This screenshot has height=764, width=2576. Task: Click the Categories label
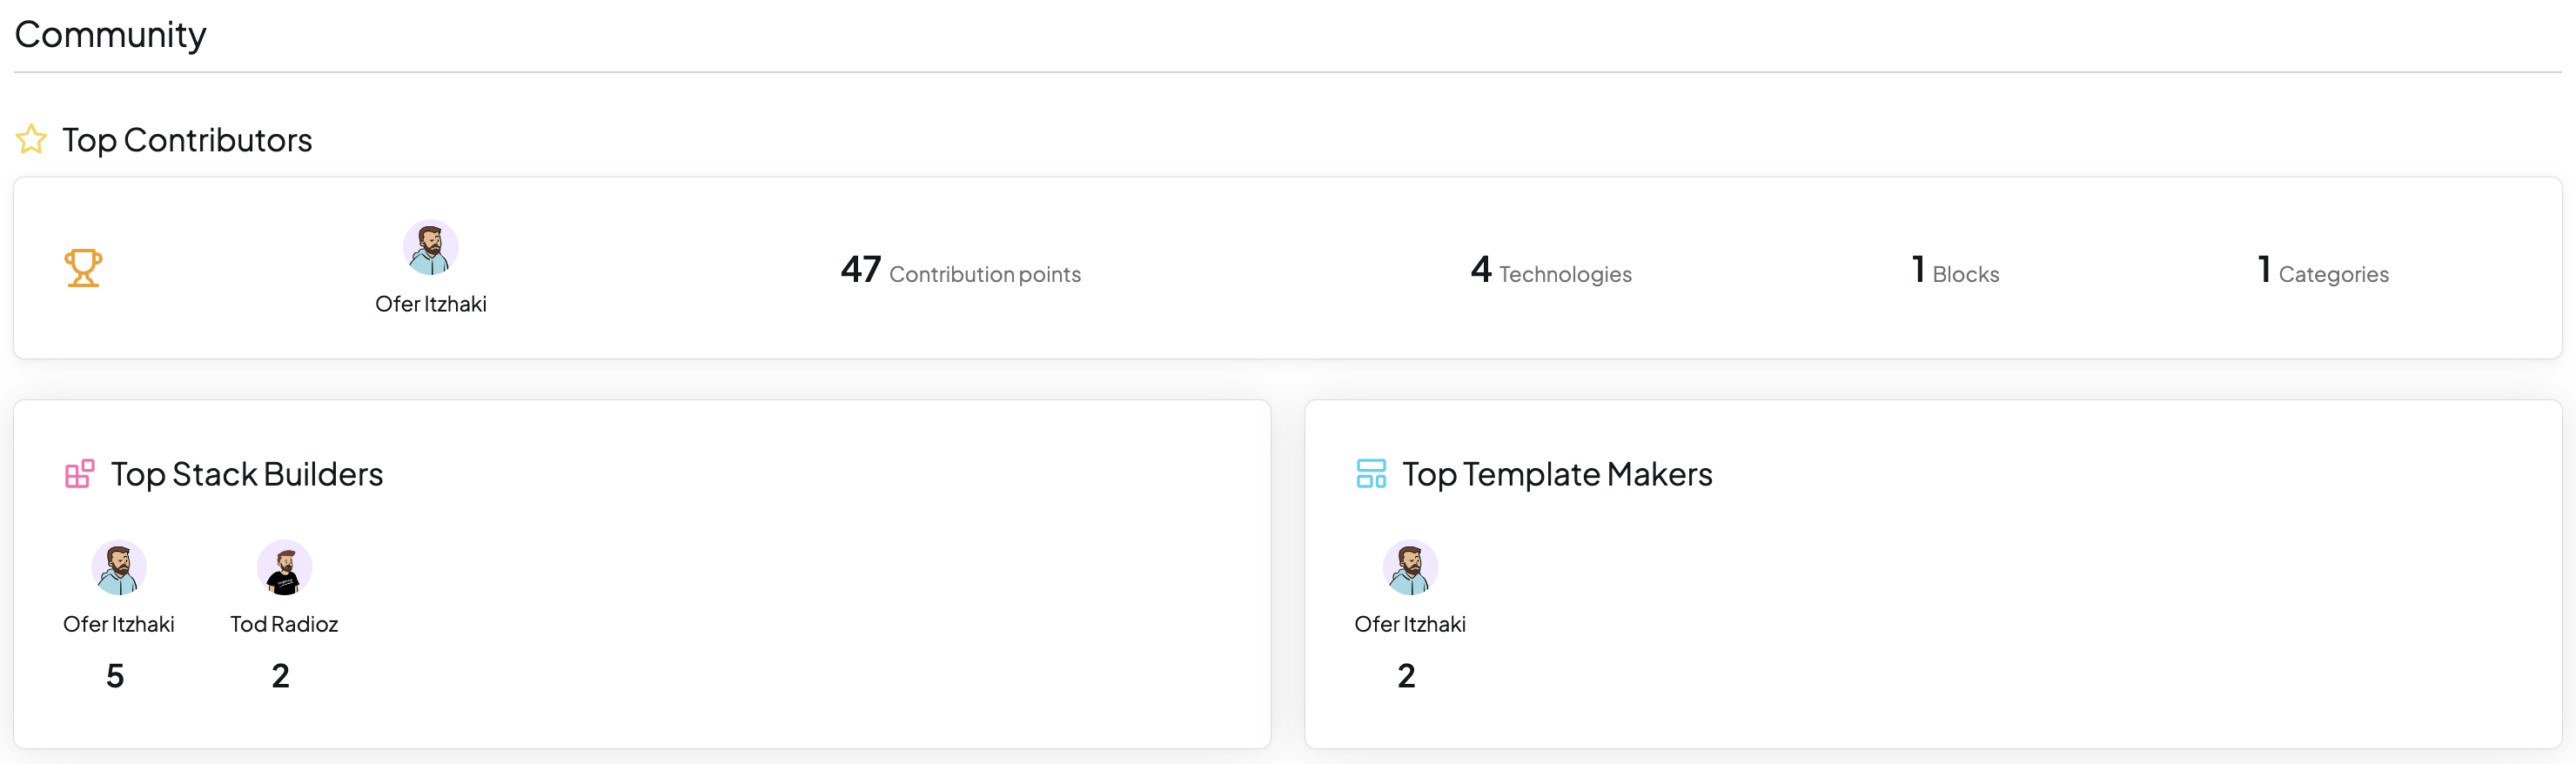(x=2333, y=274)
